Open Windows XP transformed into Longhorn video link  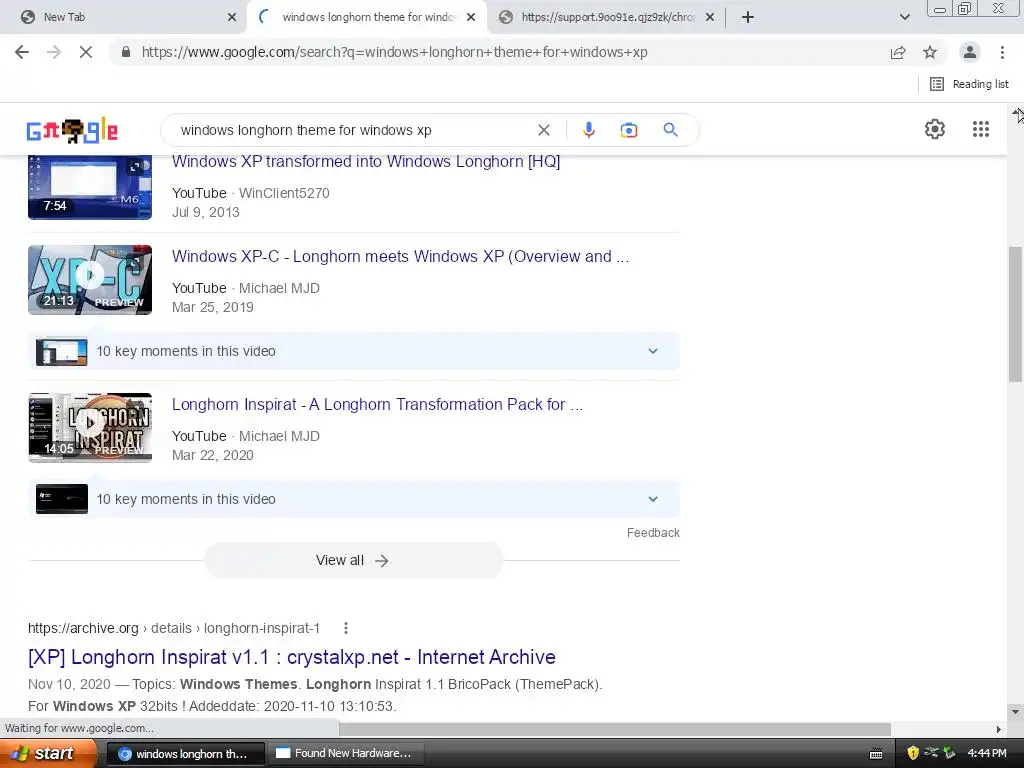[x=366, y=161]
